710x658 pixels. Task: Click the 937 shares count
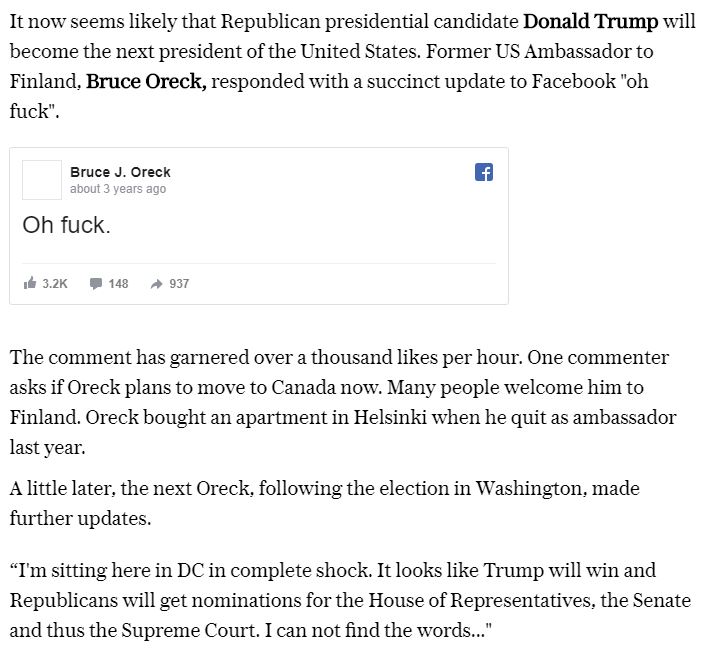tap(179, 283)
